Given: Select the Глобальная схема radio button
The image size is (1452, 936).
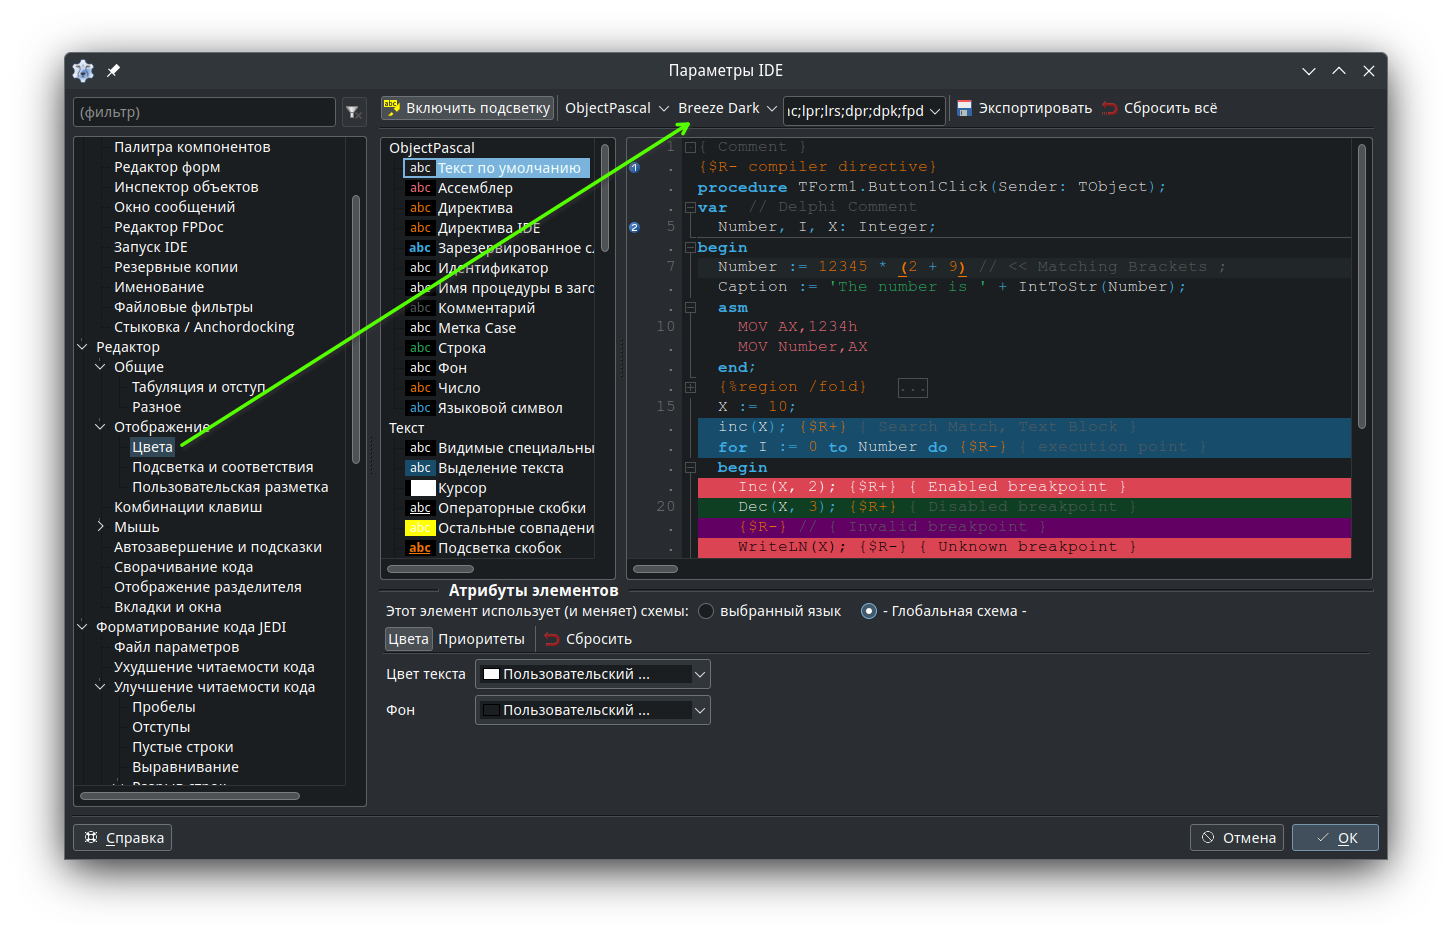Looking at the screenshot, I should tap(869, 611).
